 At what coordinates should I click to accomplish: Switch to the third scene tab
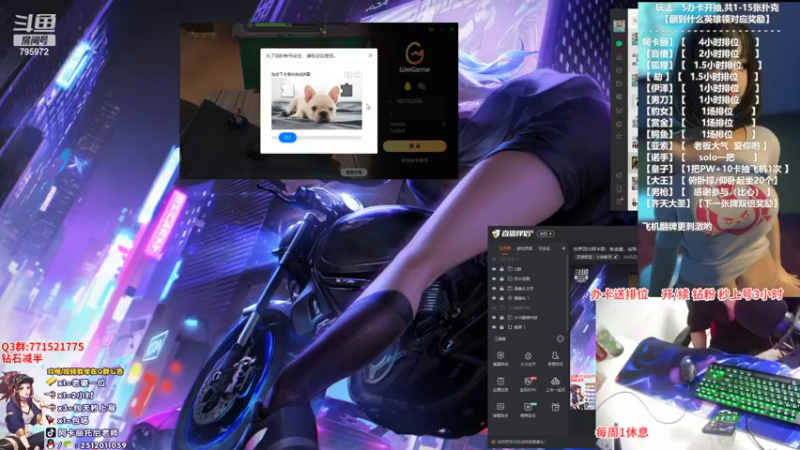tap(544, 248)
